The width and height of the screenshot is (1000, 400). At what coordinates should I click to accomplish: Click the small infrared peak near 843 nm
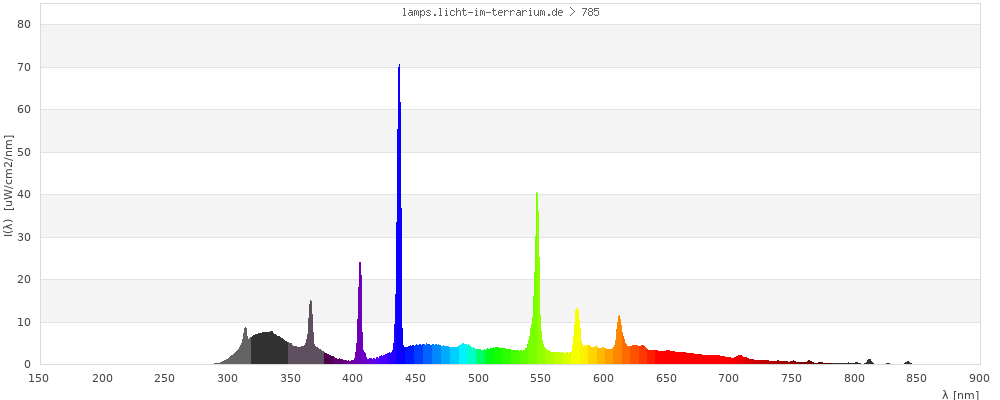coord(908,362)
